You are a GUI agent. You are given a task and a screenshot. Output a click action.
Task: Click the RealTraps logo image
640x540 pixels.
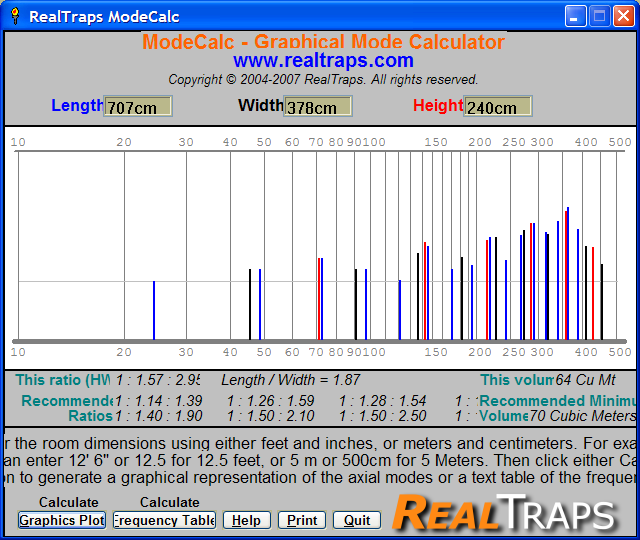coord(505,512)
